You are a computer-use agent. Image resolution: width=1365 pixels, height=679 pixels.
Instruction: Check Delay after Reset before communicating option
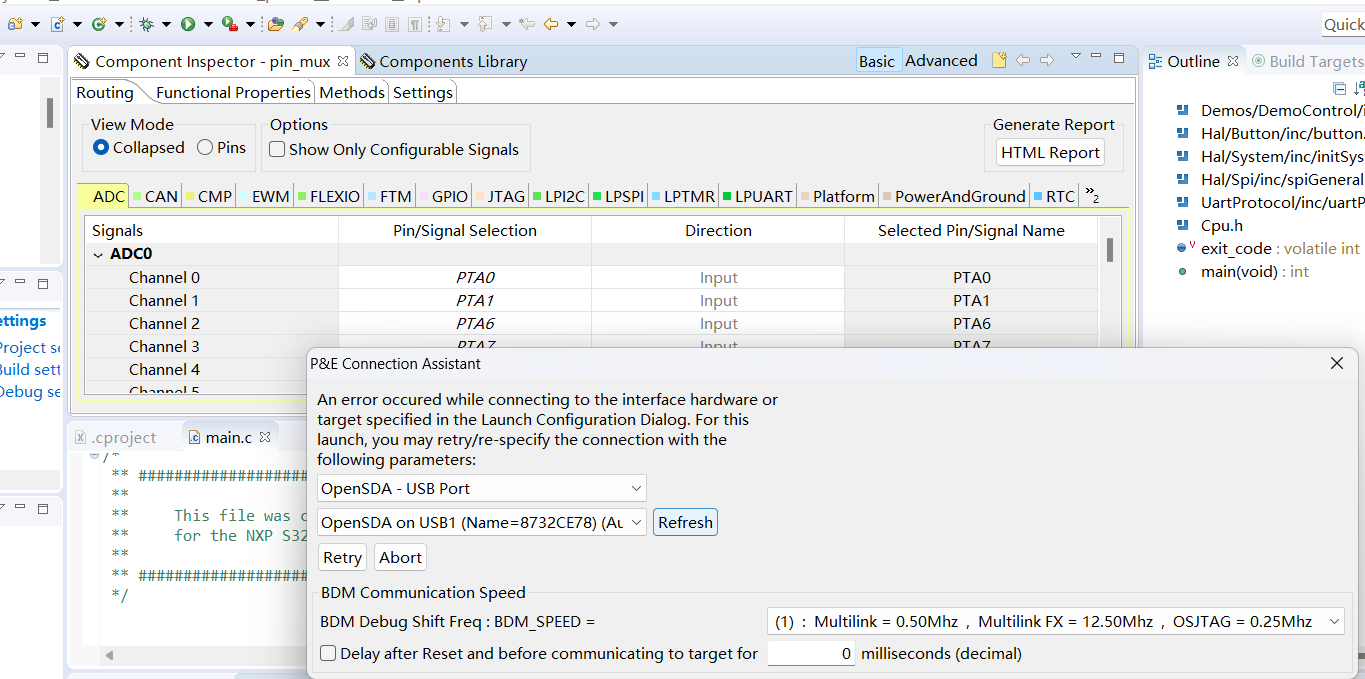(327, 653)
